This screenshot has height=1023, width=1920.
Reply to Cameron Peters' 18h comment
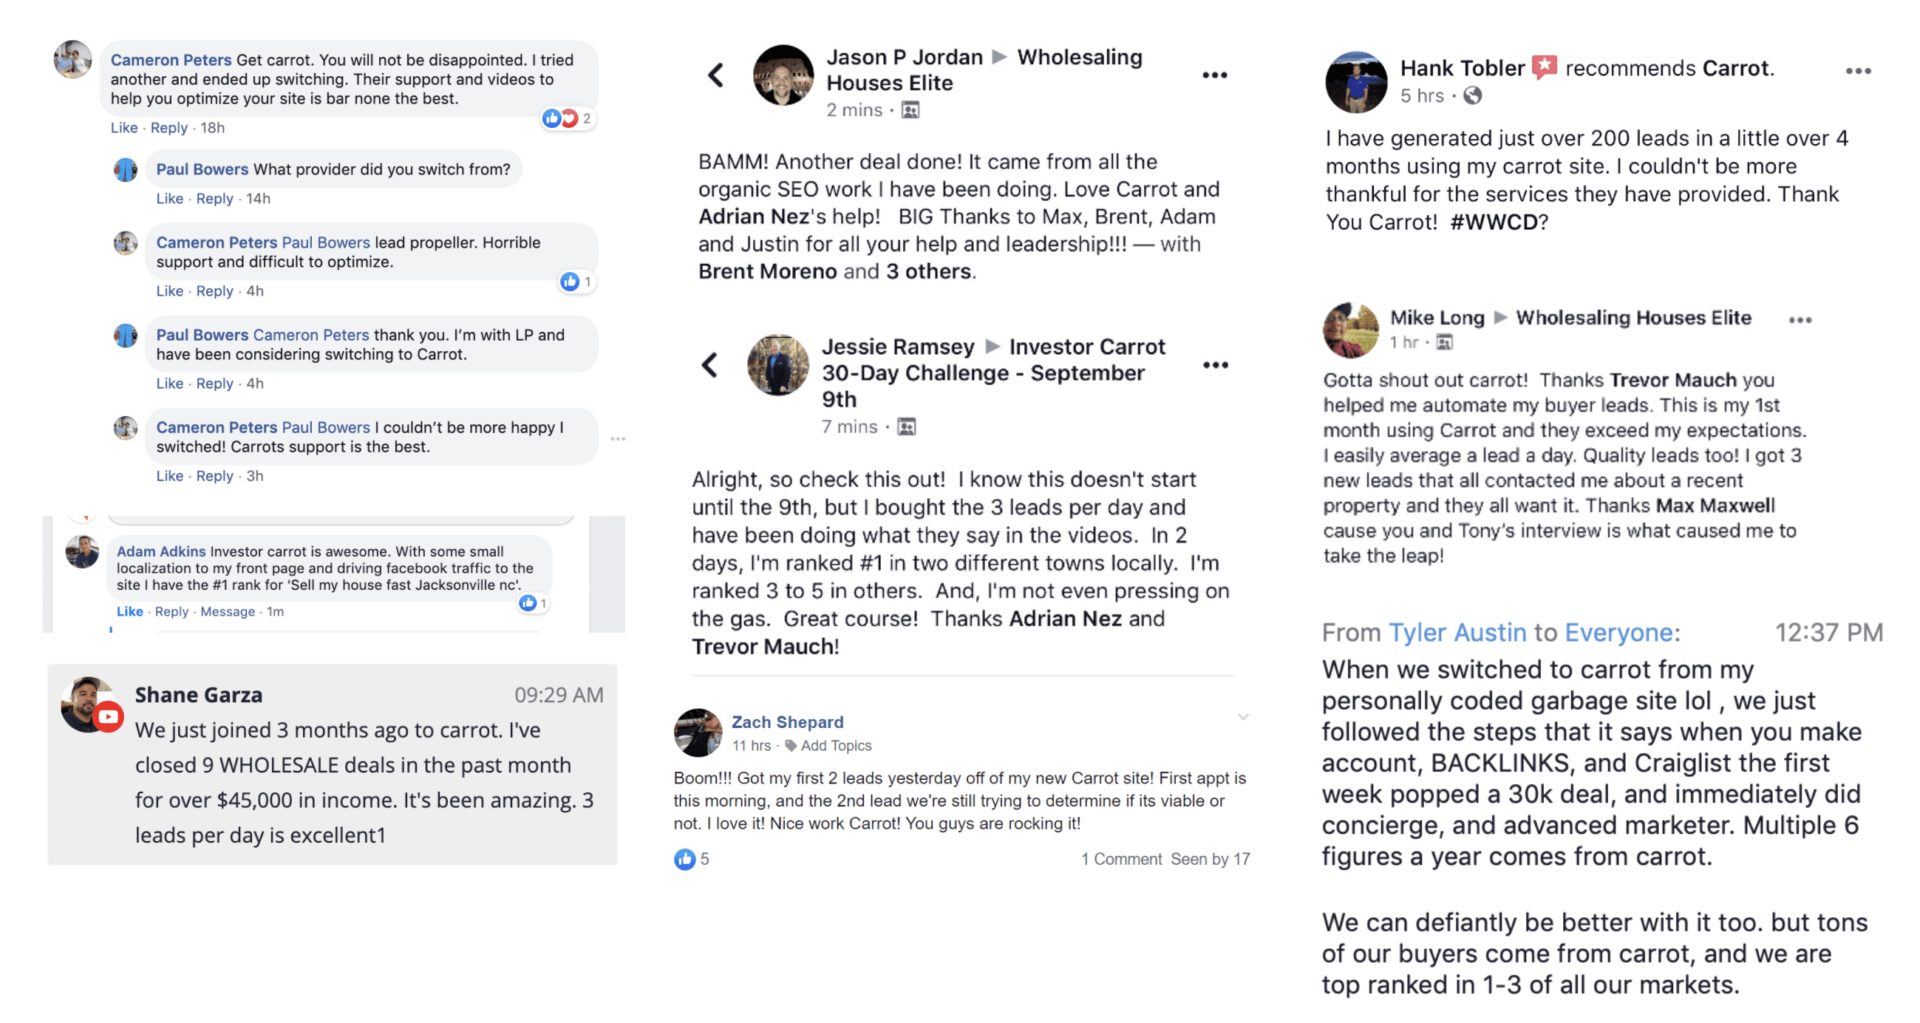[169, 128]
